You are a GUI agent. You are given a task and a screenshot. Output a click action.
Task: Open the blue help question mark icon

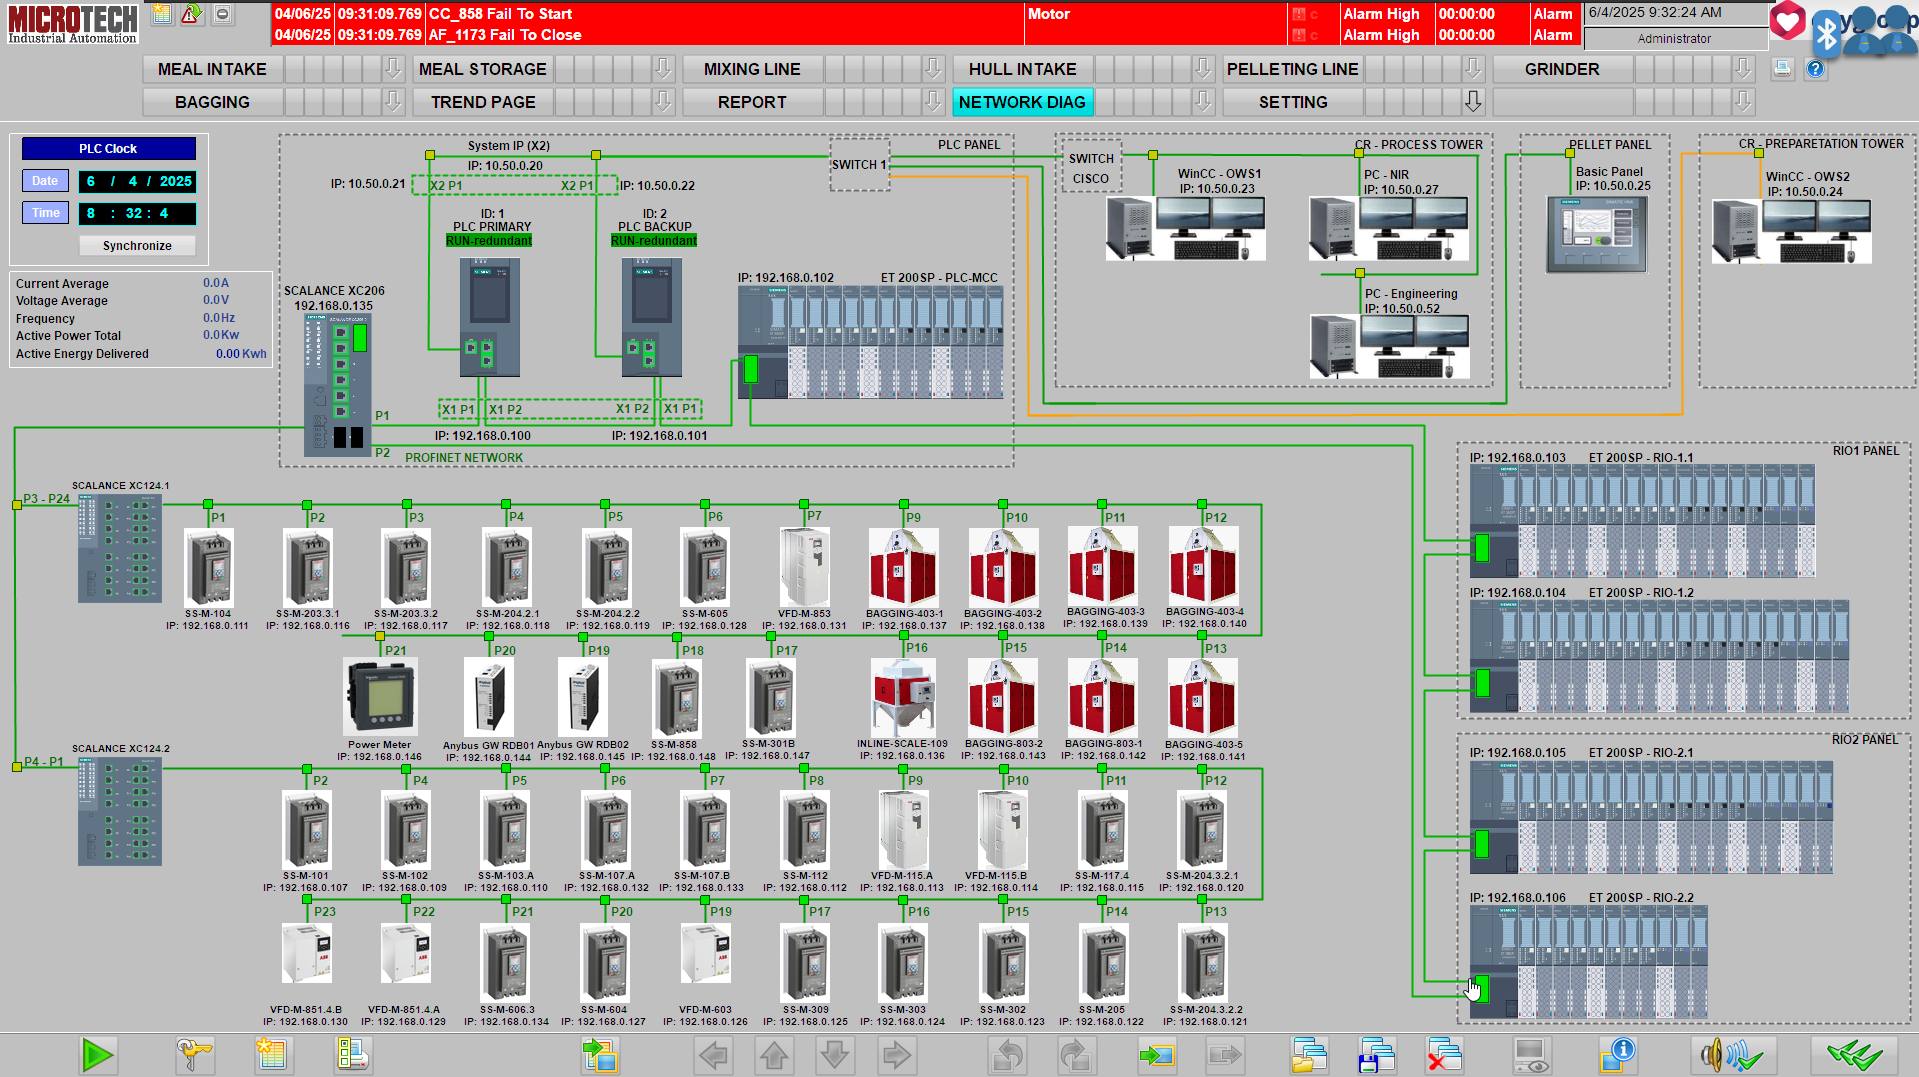tap(1816, 69)
